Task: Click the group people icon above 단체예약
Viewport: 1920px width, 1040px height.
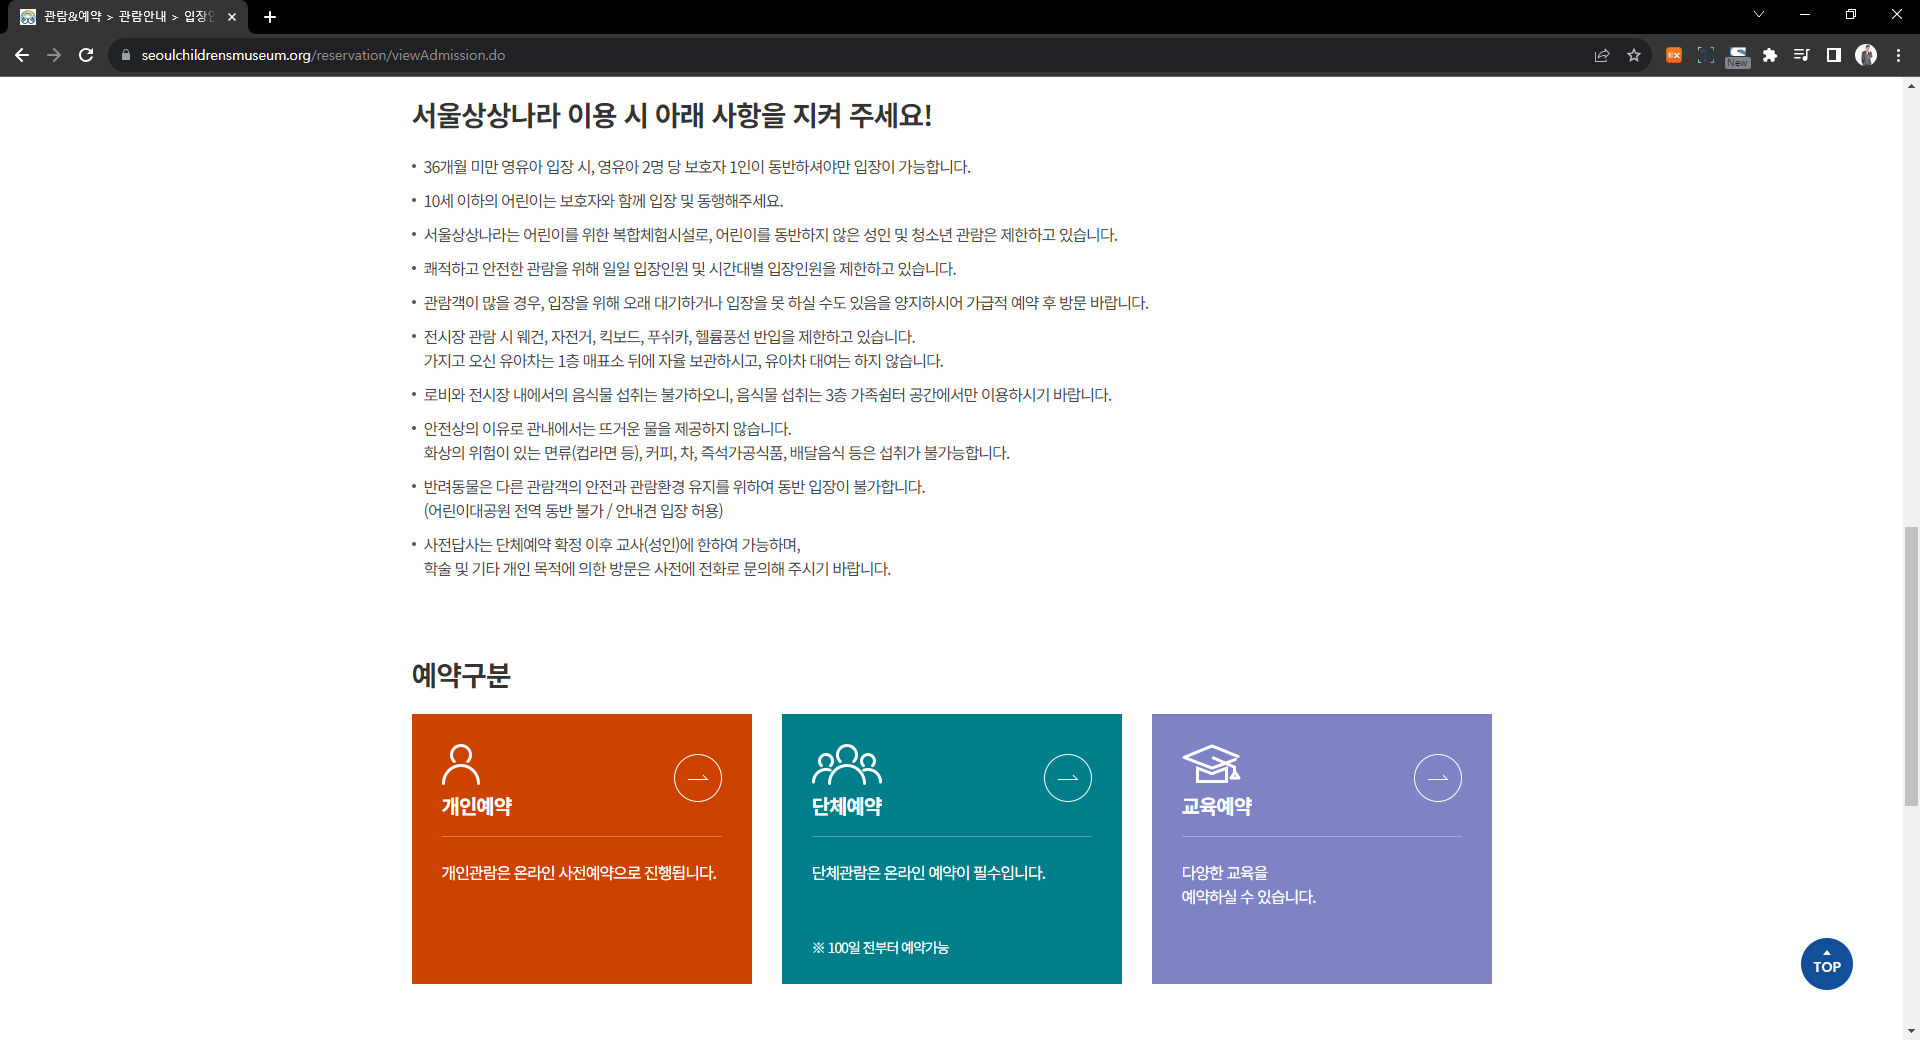Action: 847,765
